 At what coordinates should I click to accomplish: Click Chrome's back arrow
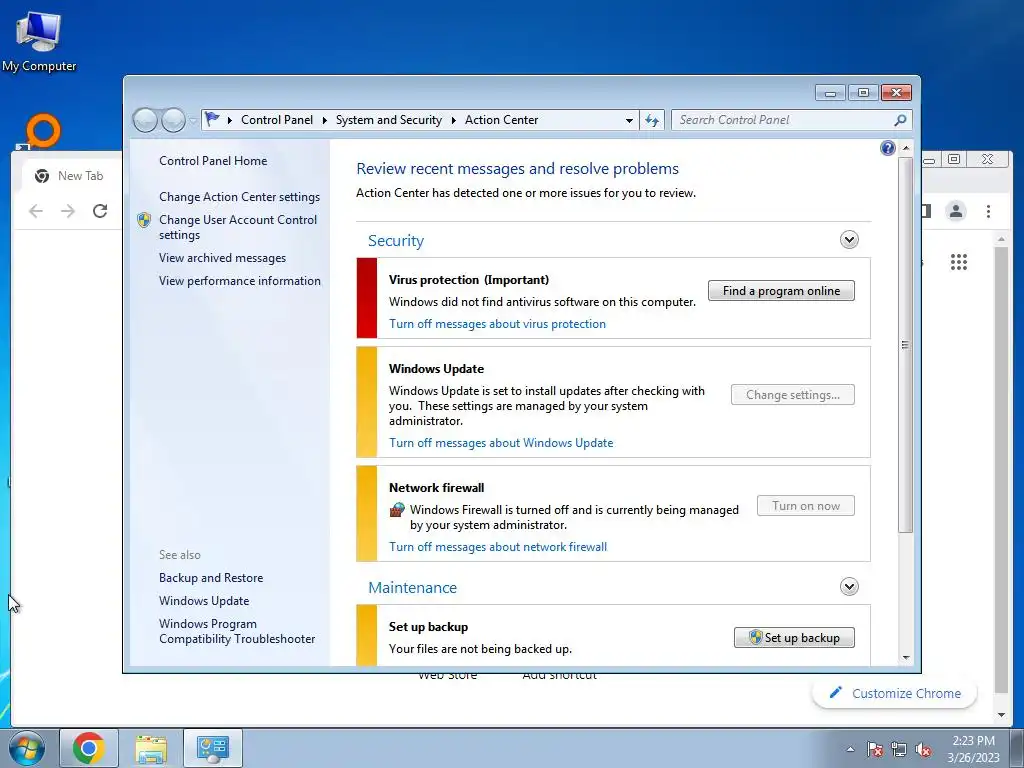[x=36, y=211]
